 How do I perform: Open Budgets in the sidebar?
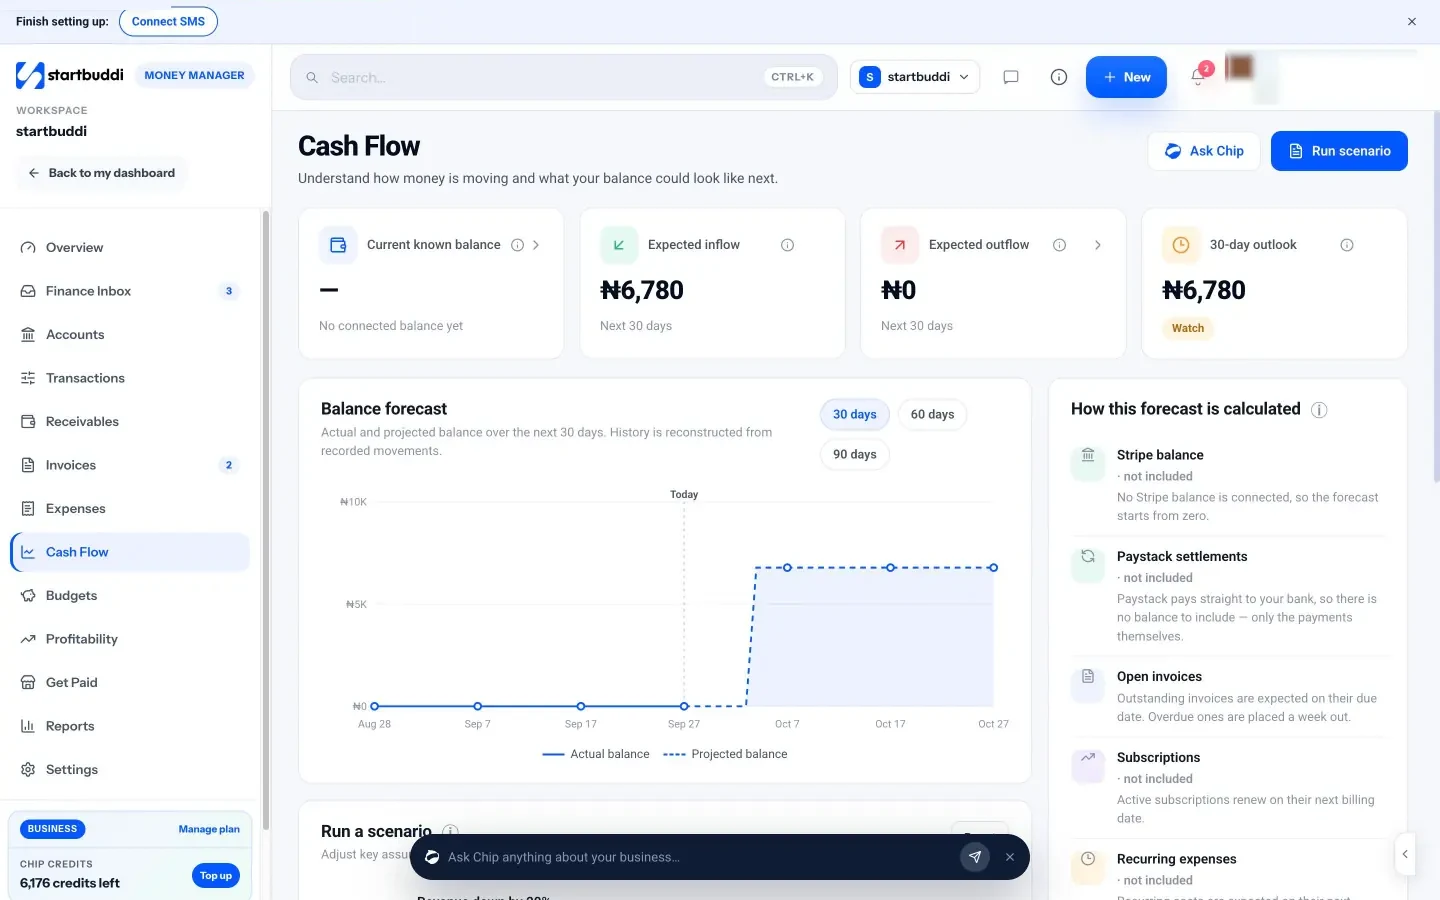click(130, 596)
